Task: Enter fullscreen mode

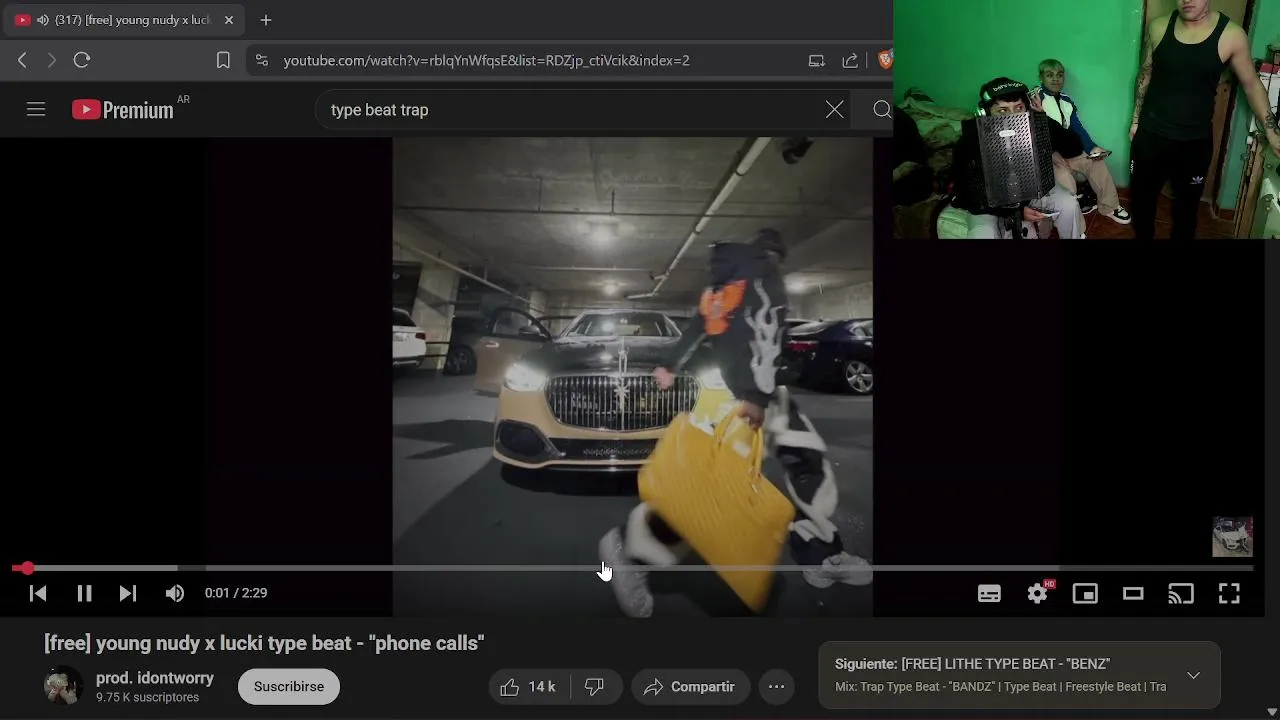Action: point(1229,593)
